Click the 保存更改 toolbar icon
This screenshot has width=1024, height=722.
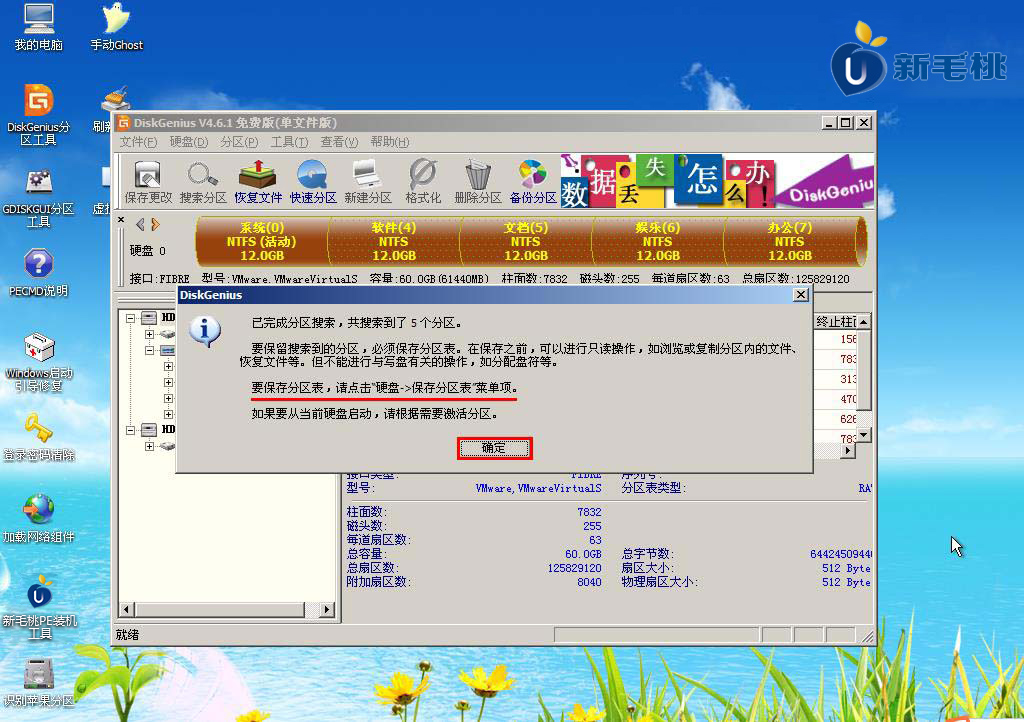(148, 181)
